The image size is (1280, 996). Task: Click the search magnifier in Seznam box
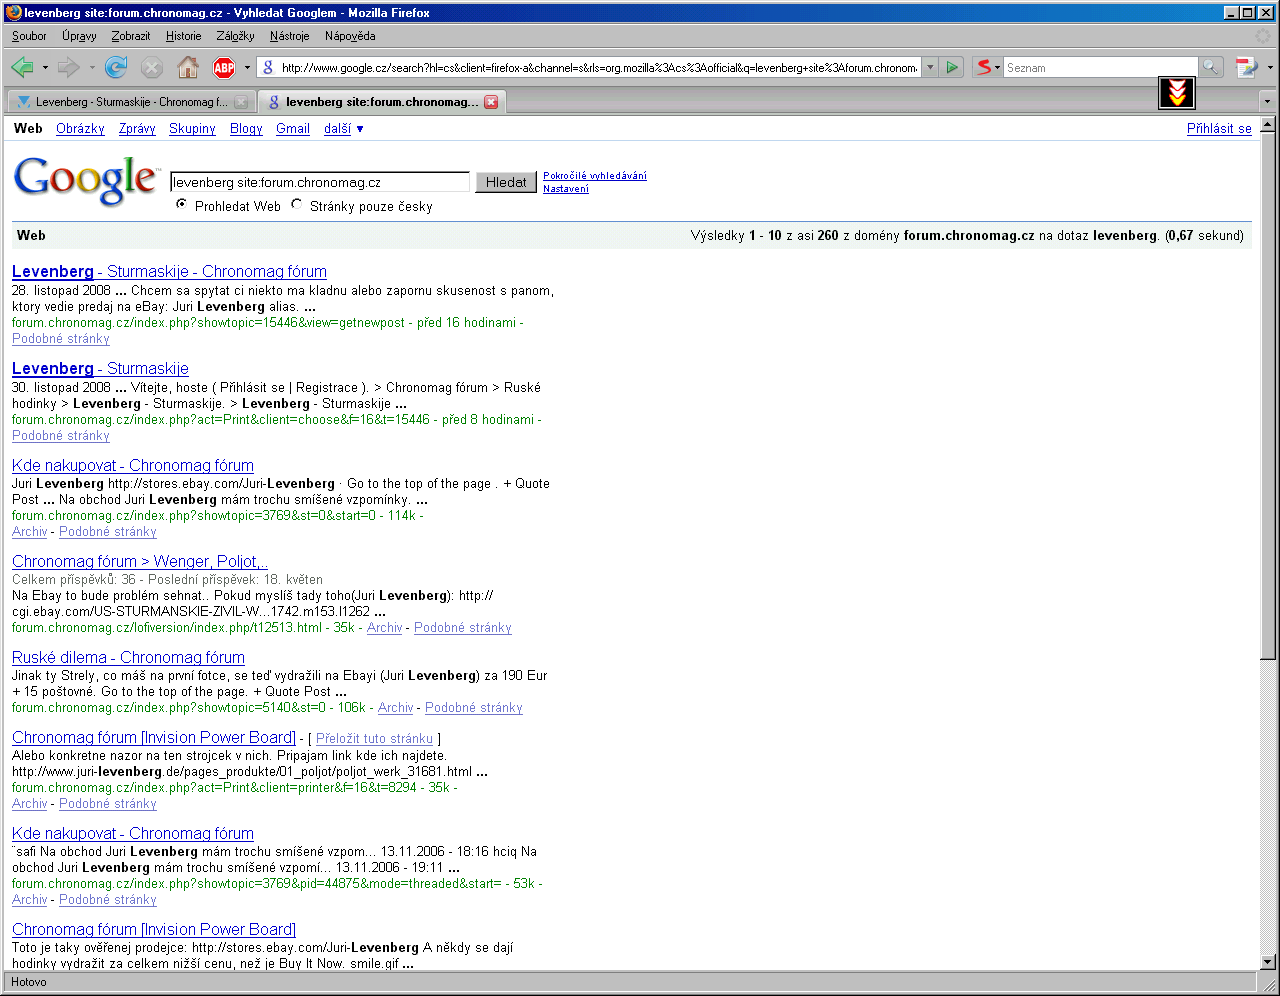(x=1211, y=67)
